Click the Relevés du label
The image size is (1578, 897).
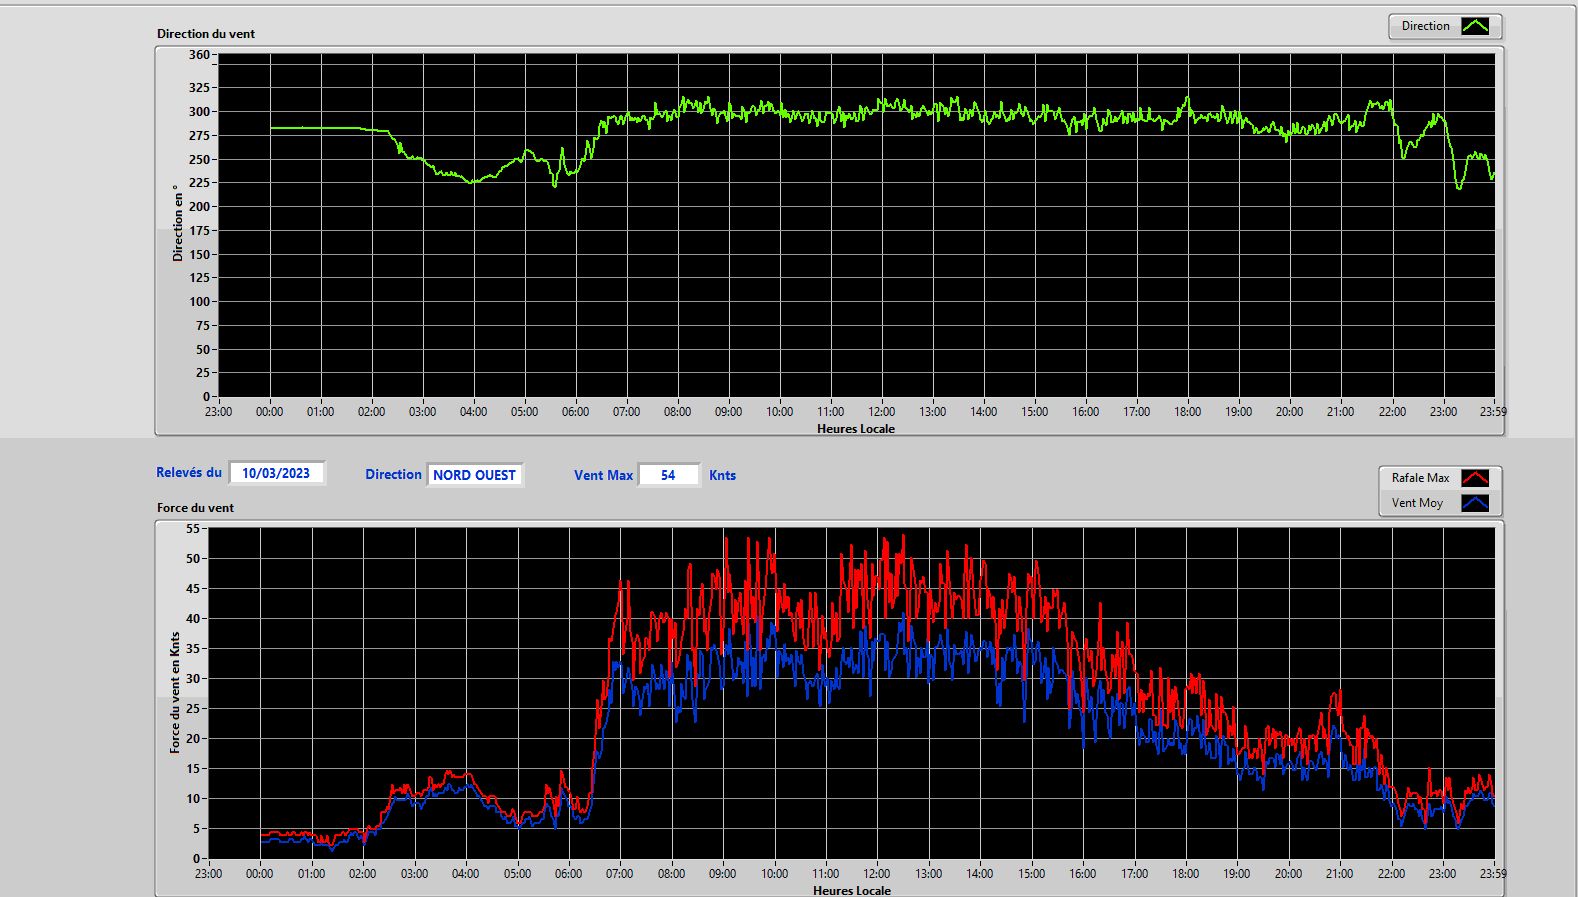pyautogui.click(x=189, y=472)
